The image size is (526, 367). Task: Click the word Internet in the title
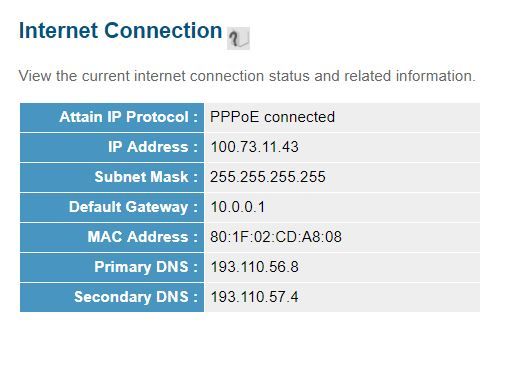pyautogui.click(x=59, y=31)
